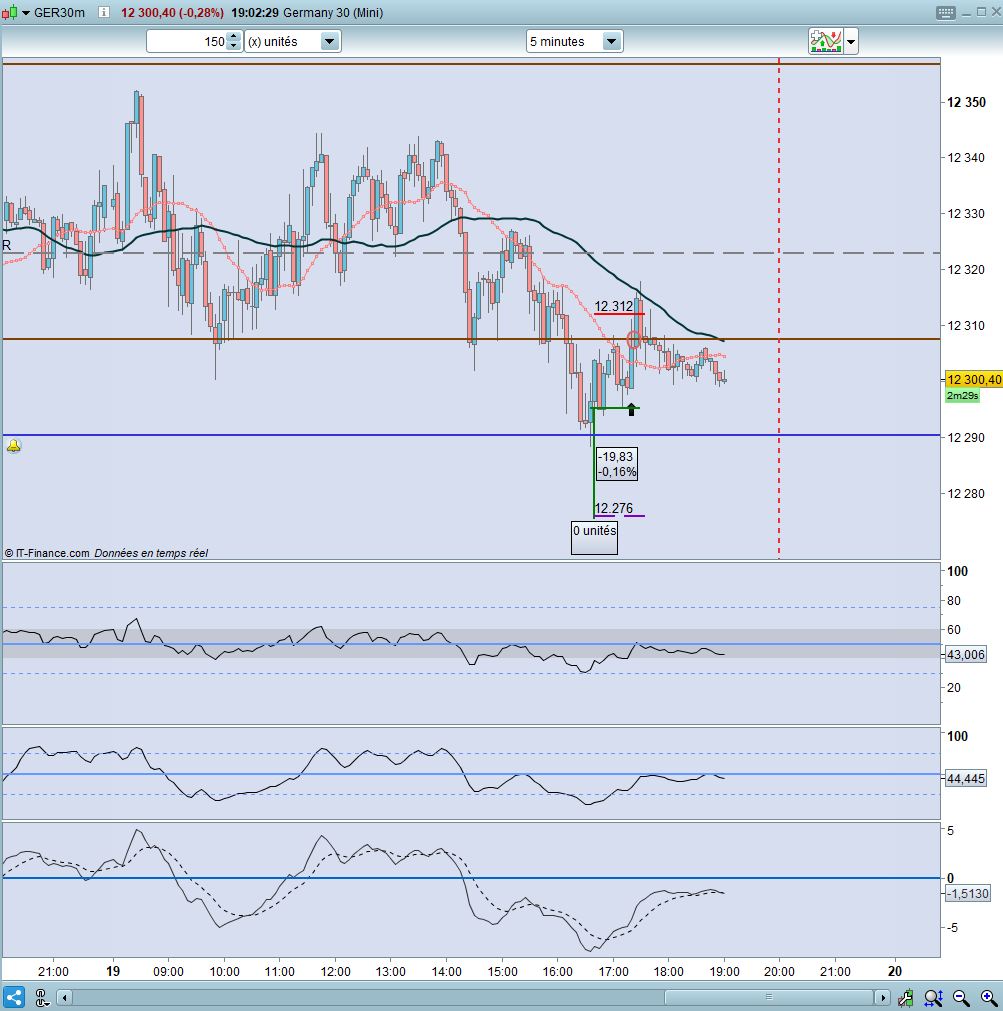Click the zoom in magnifier icon

pyautogui.click(x=988, y=998)
